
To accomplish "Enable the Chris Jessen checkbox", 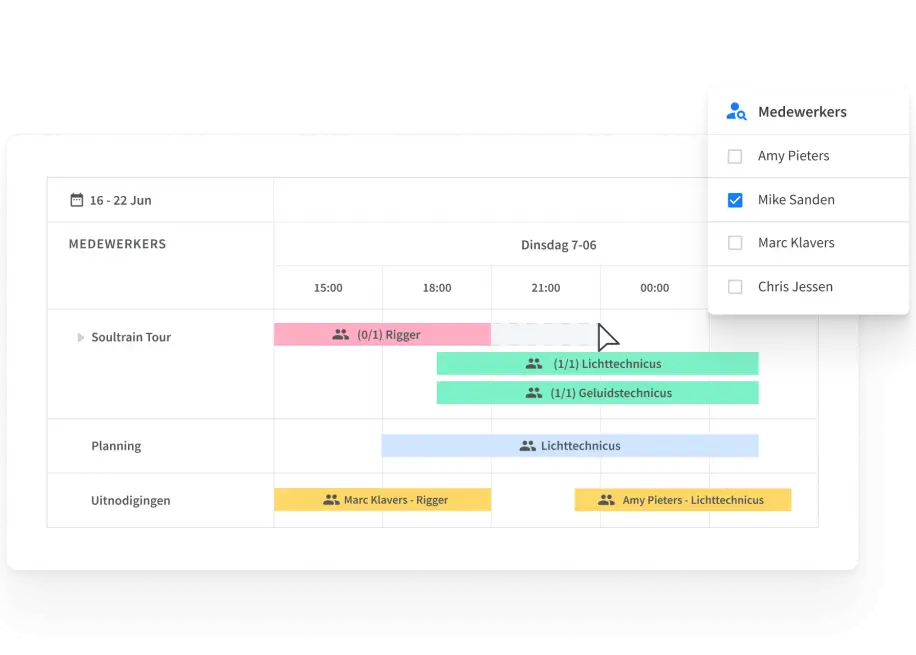I will click(735, 287).
